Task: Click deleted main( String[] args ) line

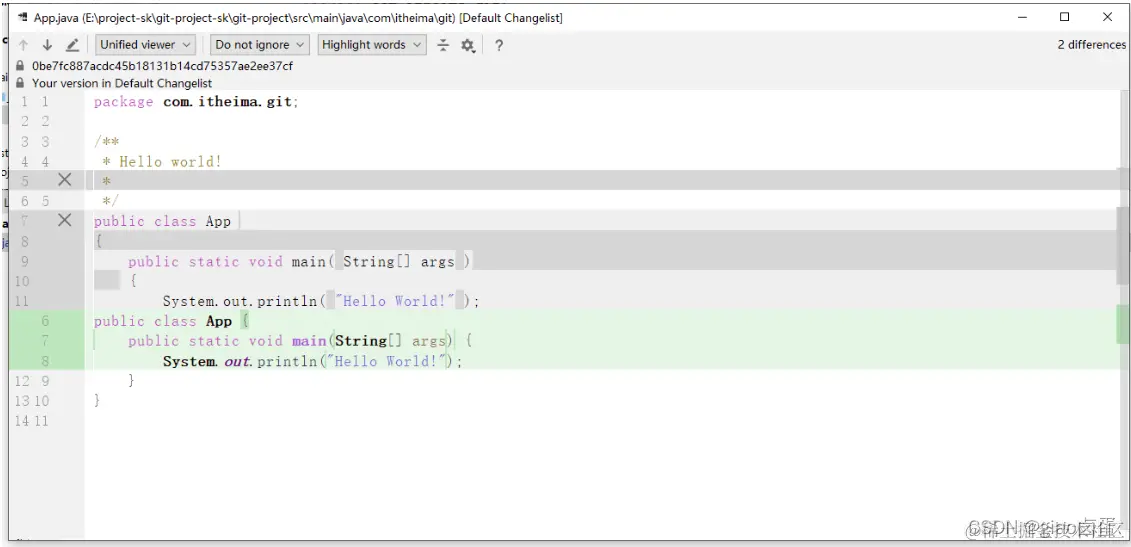Action: 299,261
